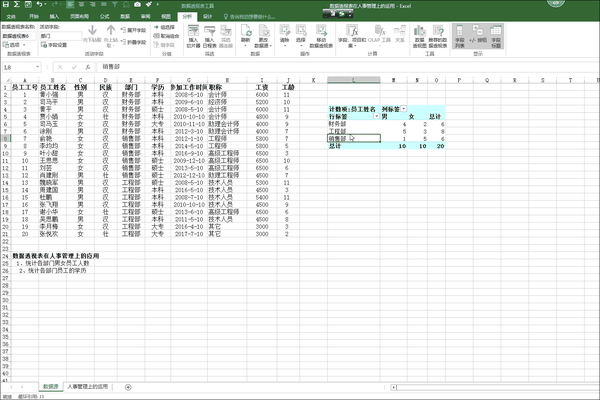Insert a timeline with 插入日程表
The width and height of the screenshot is (600, 400).
click(x=209, y=36)
